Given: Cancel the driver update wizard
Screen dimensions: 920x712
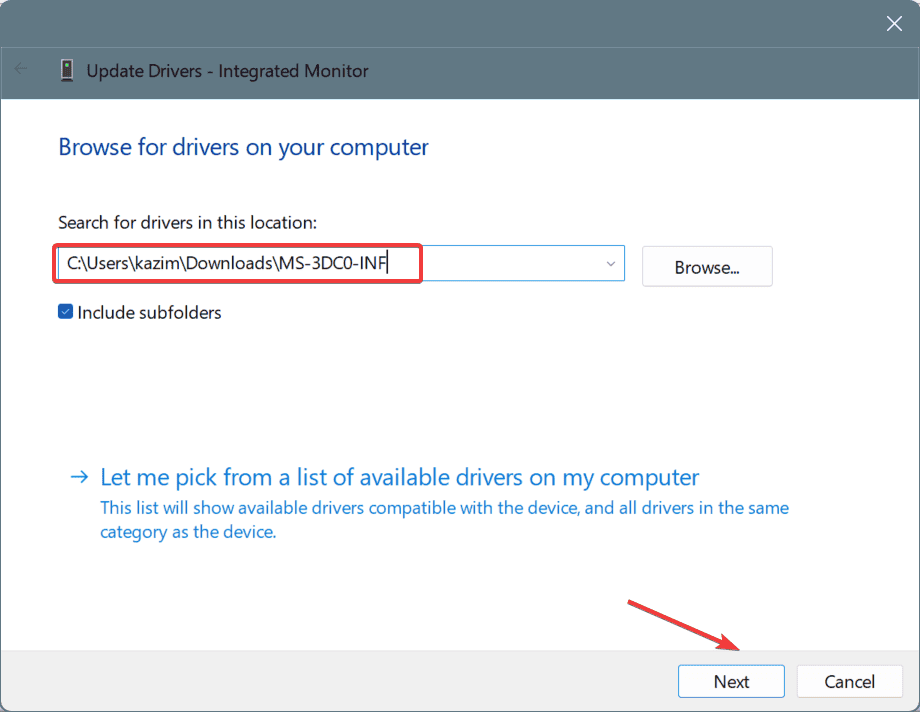Looking at the screenshot, I should pyautogui.click(x=849, y=681).
